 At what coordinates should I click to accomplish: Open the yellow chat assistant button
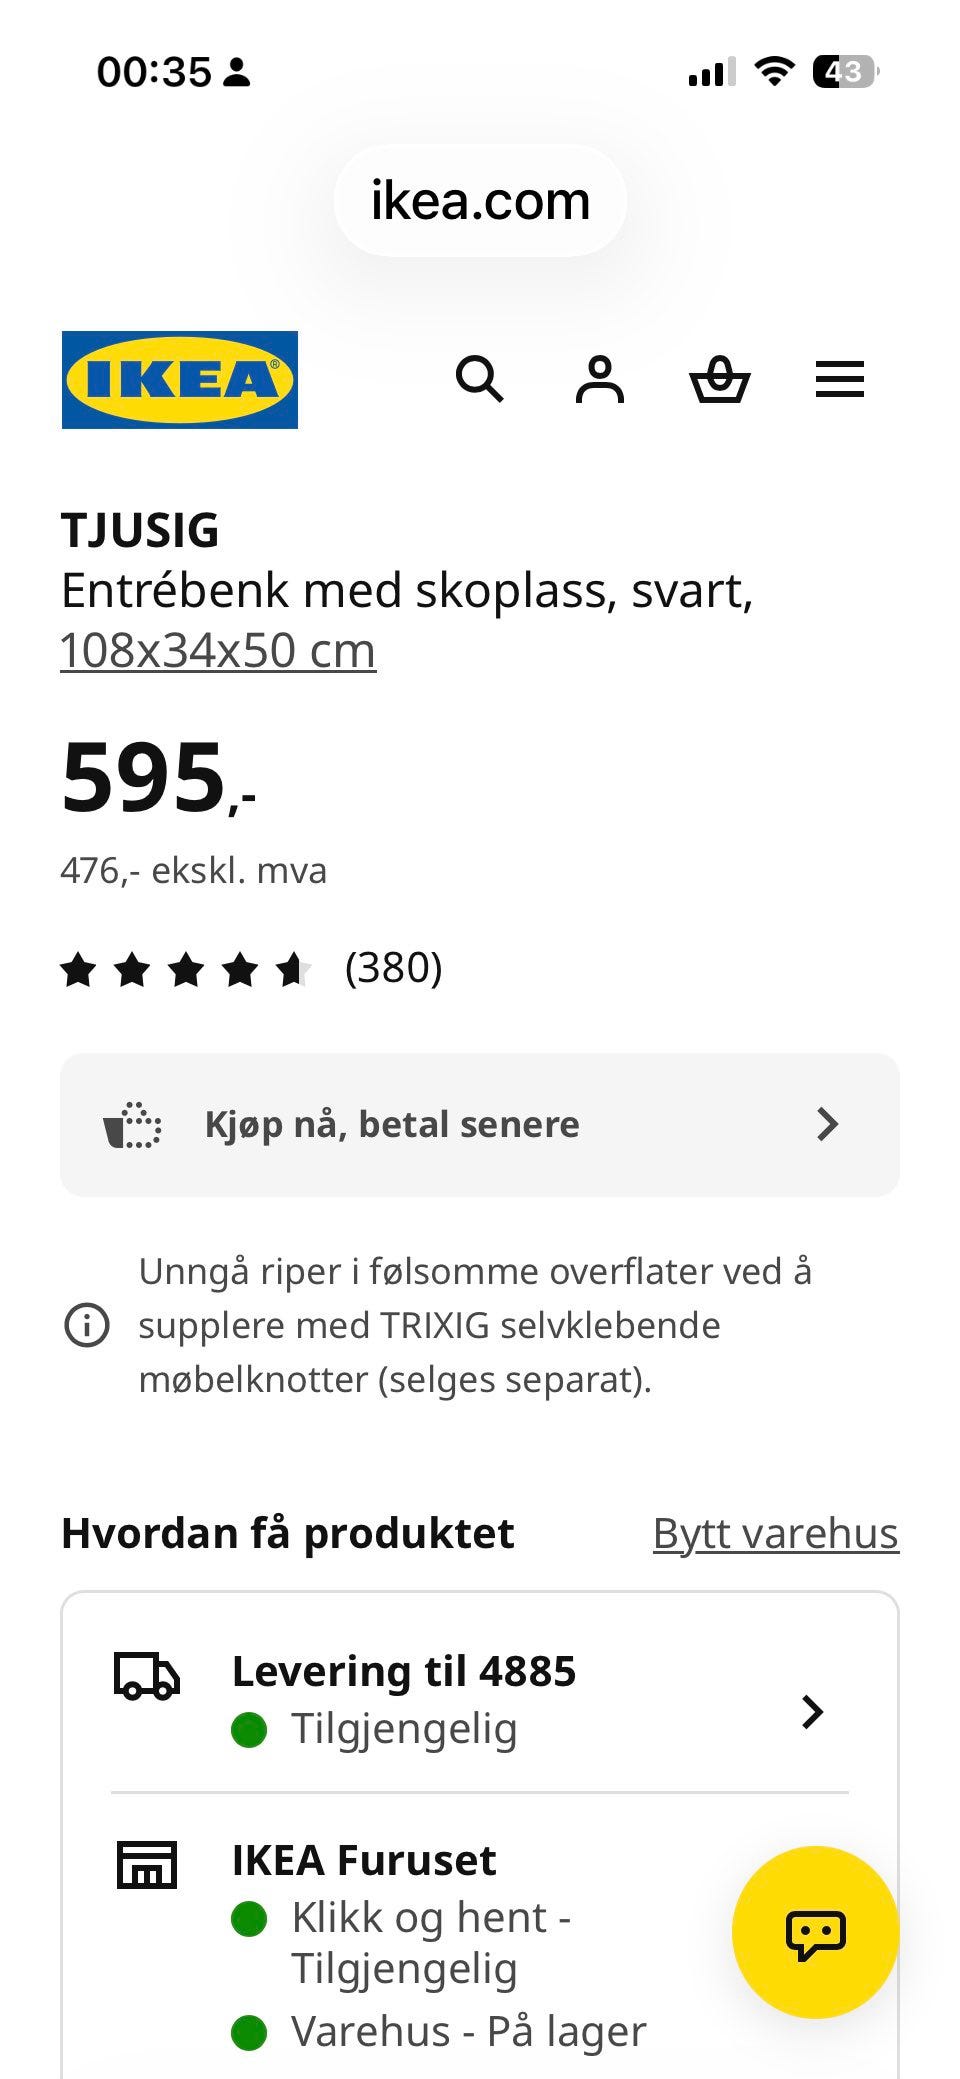tap(815, 1932)
